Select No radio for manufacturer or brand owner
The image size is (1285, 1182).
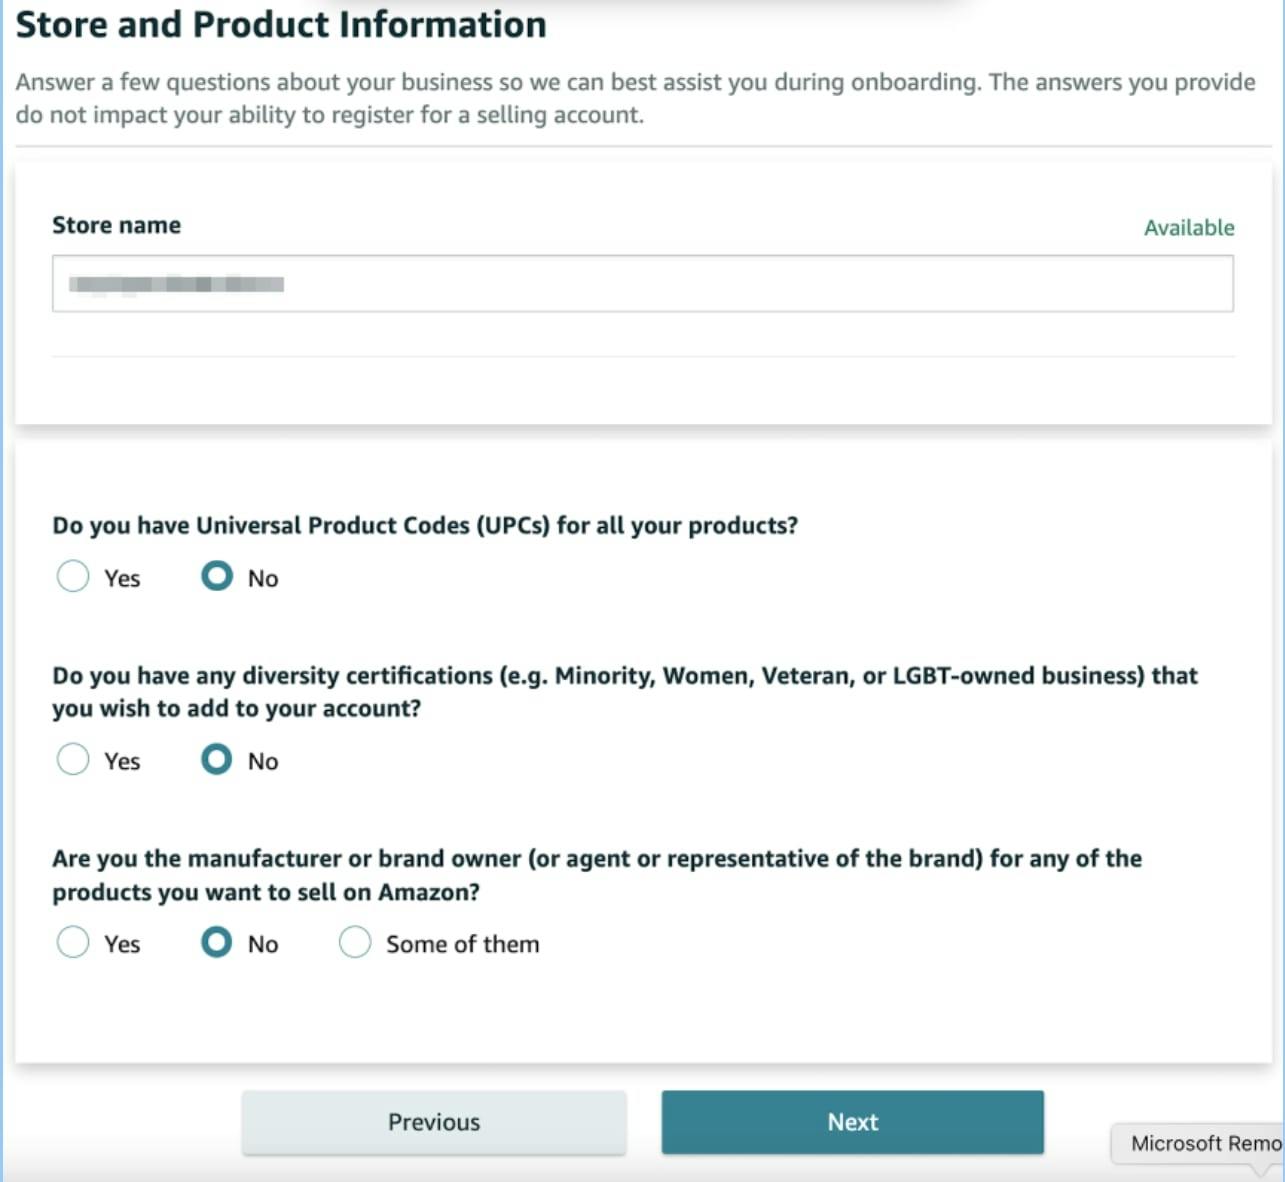217,943
